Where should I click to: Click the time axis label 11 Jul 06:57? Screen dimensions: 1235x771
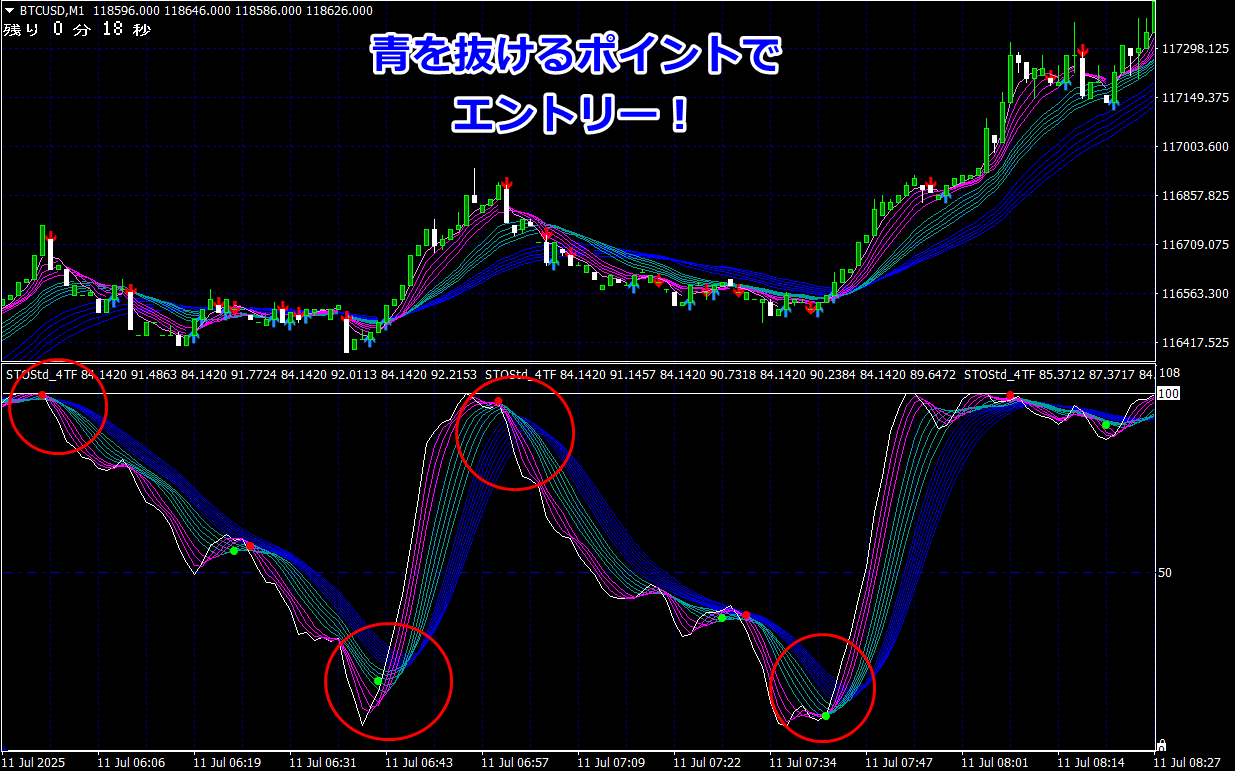pos(515,763)
